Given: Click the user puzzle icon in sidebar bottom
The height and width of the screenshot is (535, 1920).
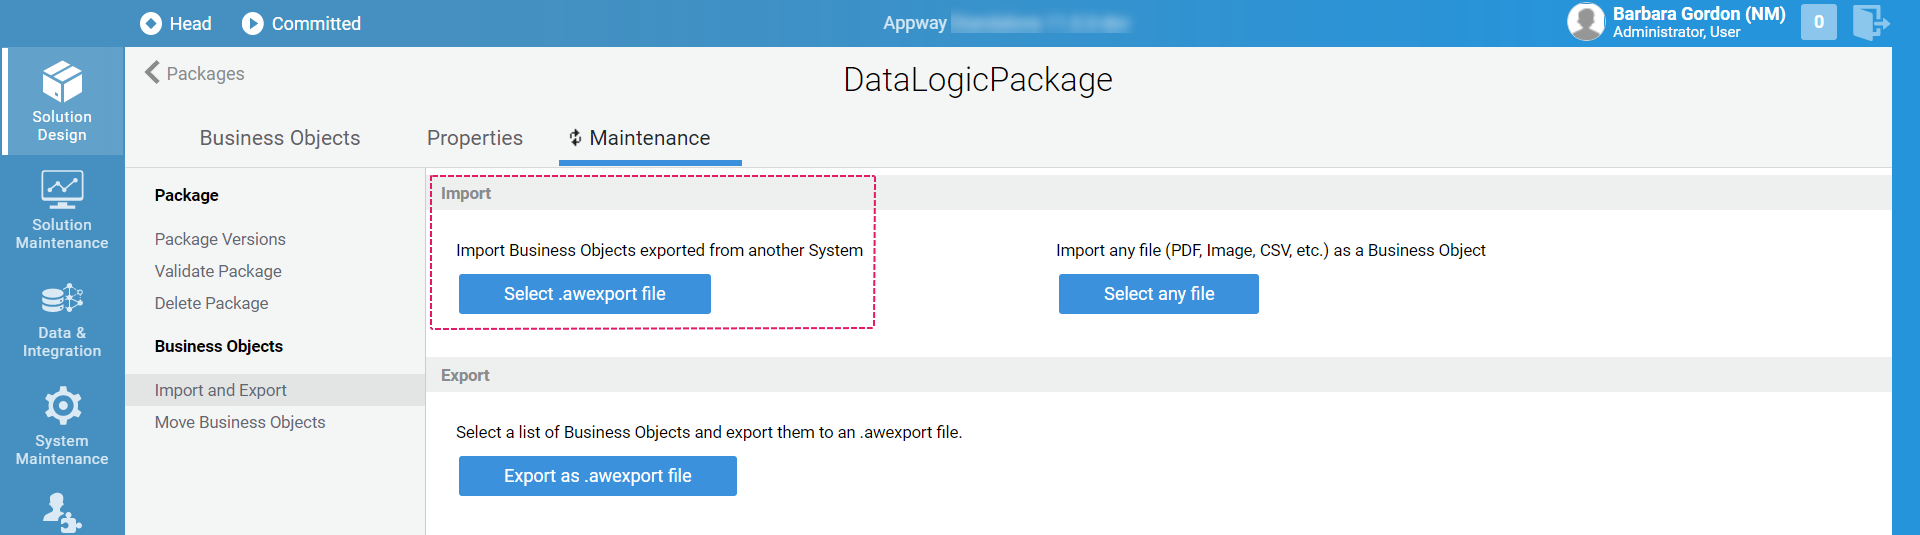Looking at the screenshot, I should click(62, 512).
